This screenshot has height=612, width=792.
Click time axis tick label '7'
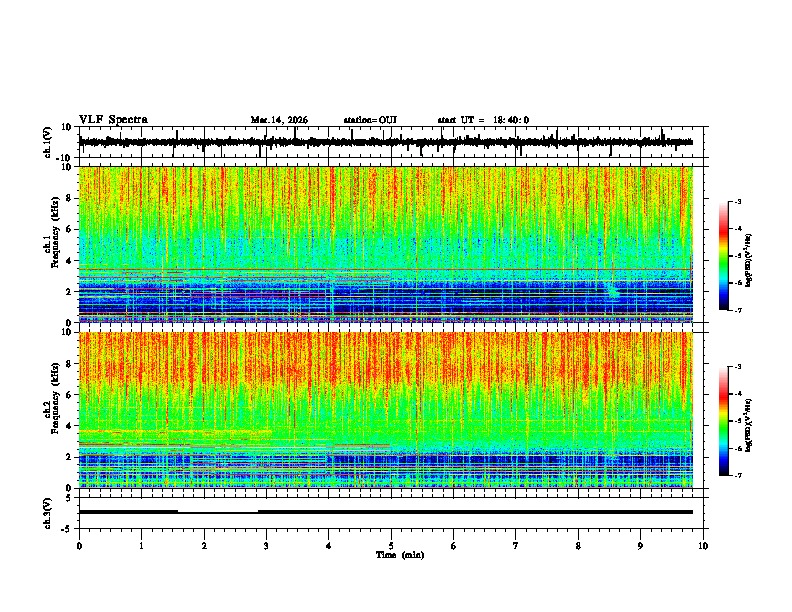(x=516, y=546)
